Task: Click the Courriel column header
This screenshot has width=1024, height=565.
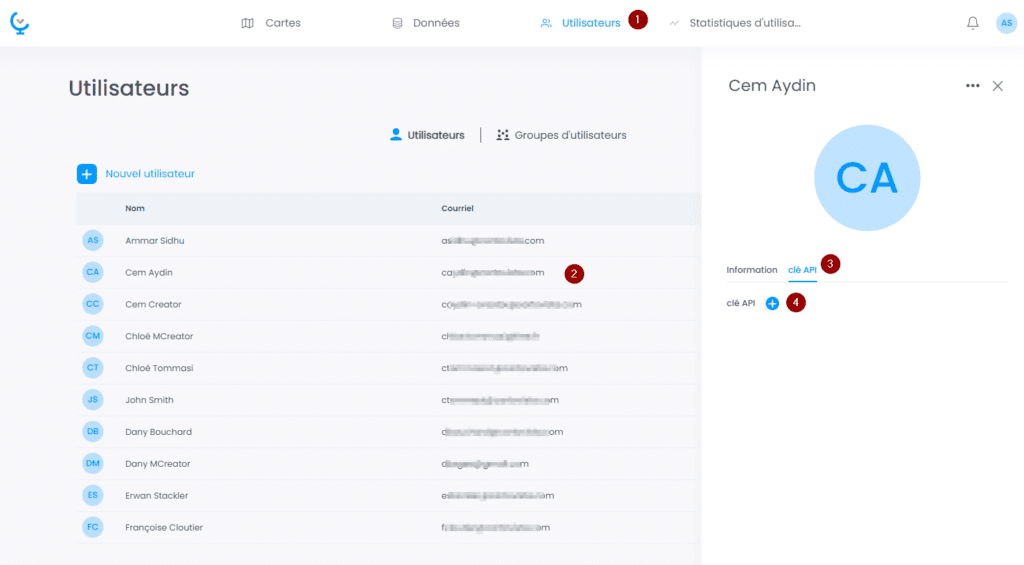Action: tap(457, 208)
